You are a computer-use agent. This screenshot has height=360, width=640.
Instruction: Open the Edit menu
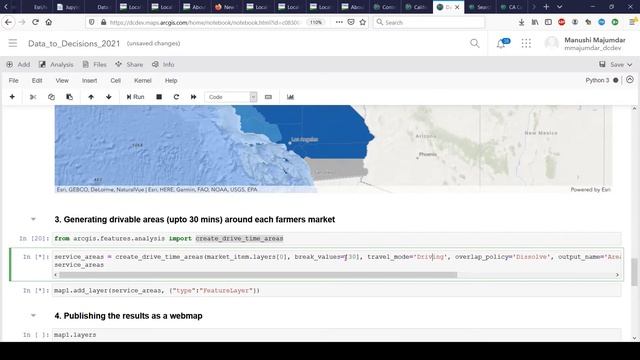coord(37,81)
